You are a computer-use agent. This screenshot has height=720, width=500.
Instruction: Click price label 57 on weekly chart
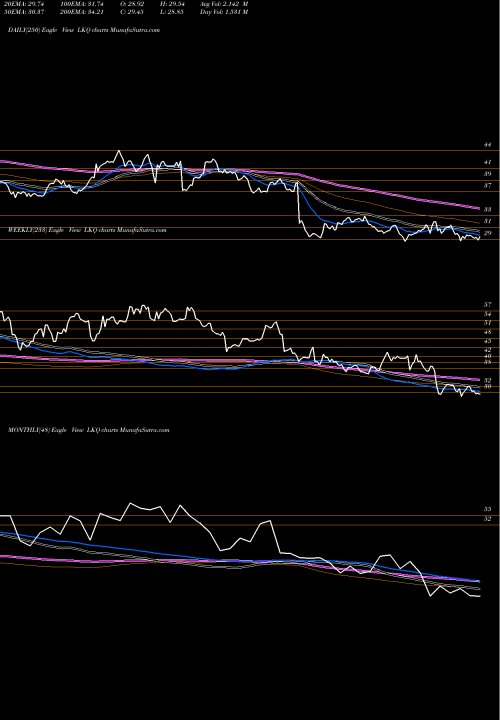point(488,305)
